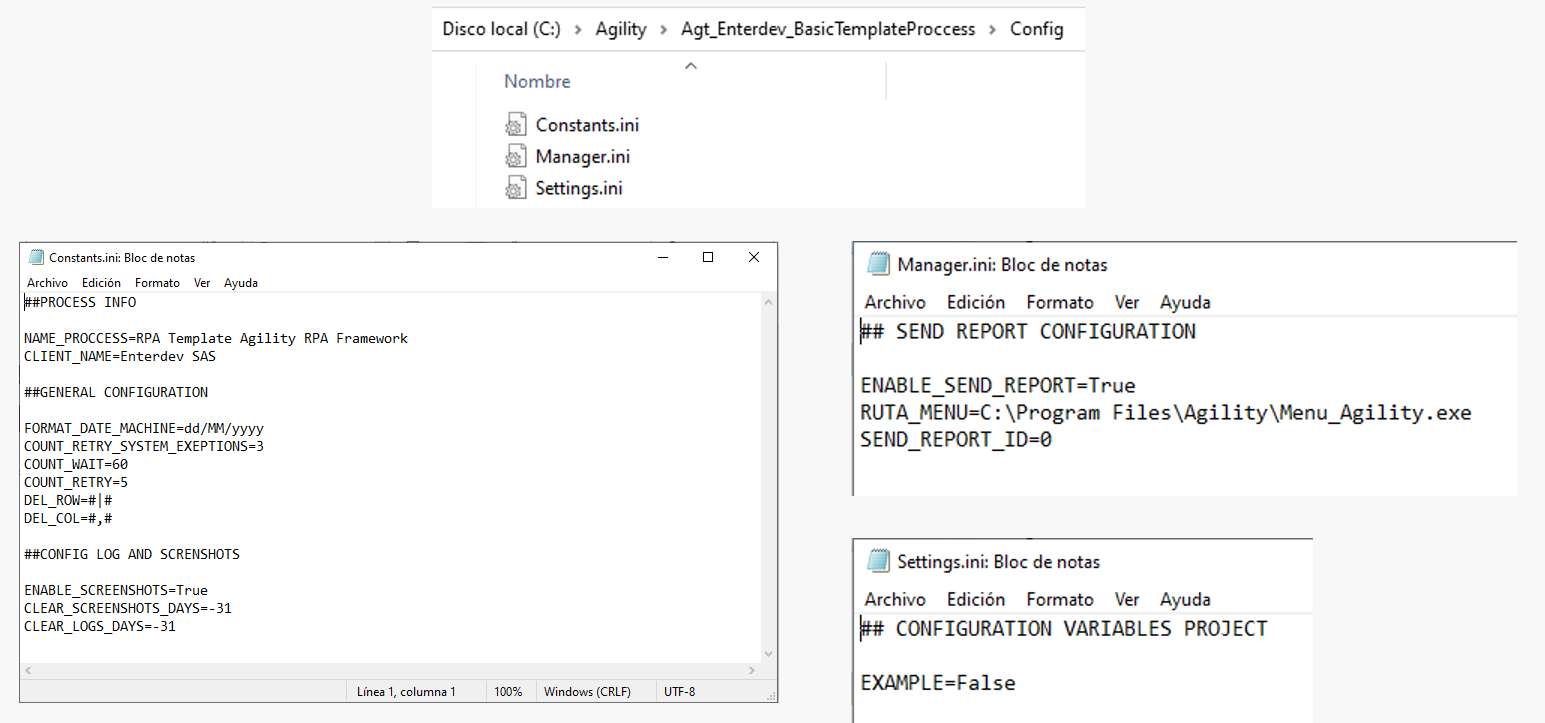The width and height of the screenshot is (1545, 723).
Task: Expand the chevron before the Config breadcrumb
Action: tap(993, 30)
